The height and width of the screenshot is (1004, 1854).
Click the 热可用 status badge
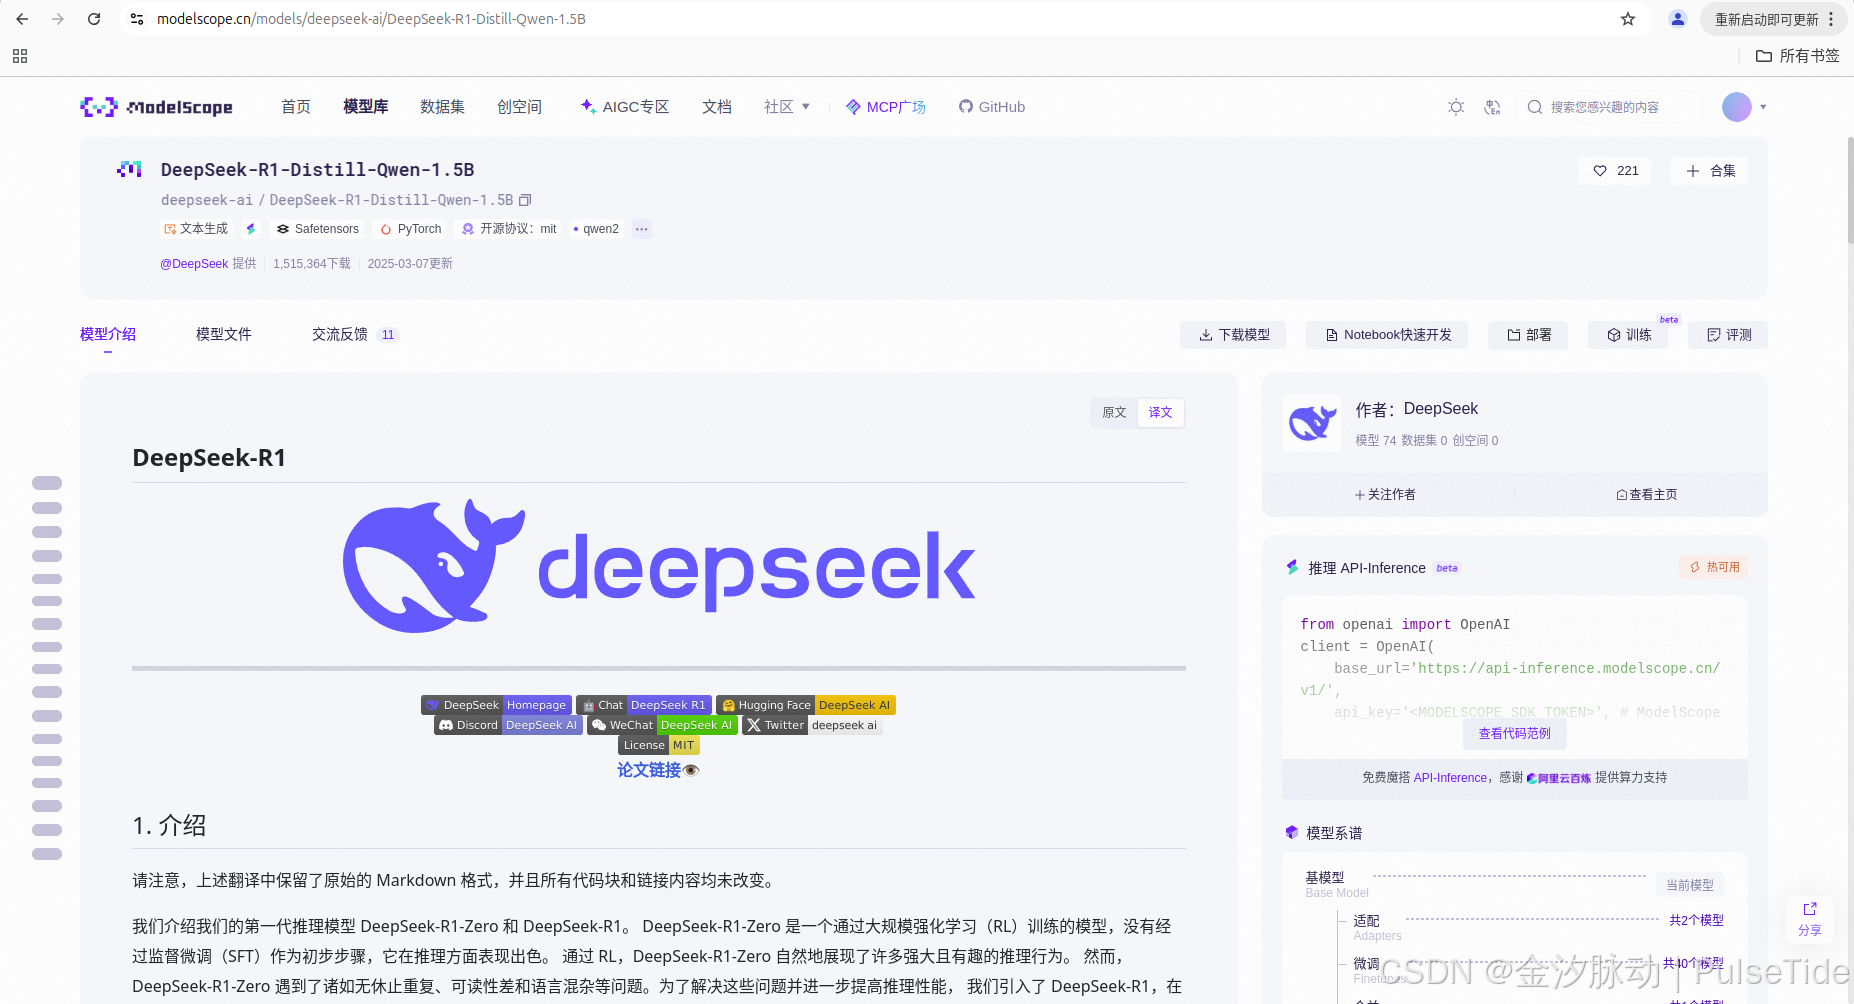pyautogui.click(x=1714, y=567)
